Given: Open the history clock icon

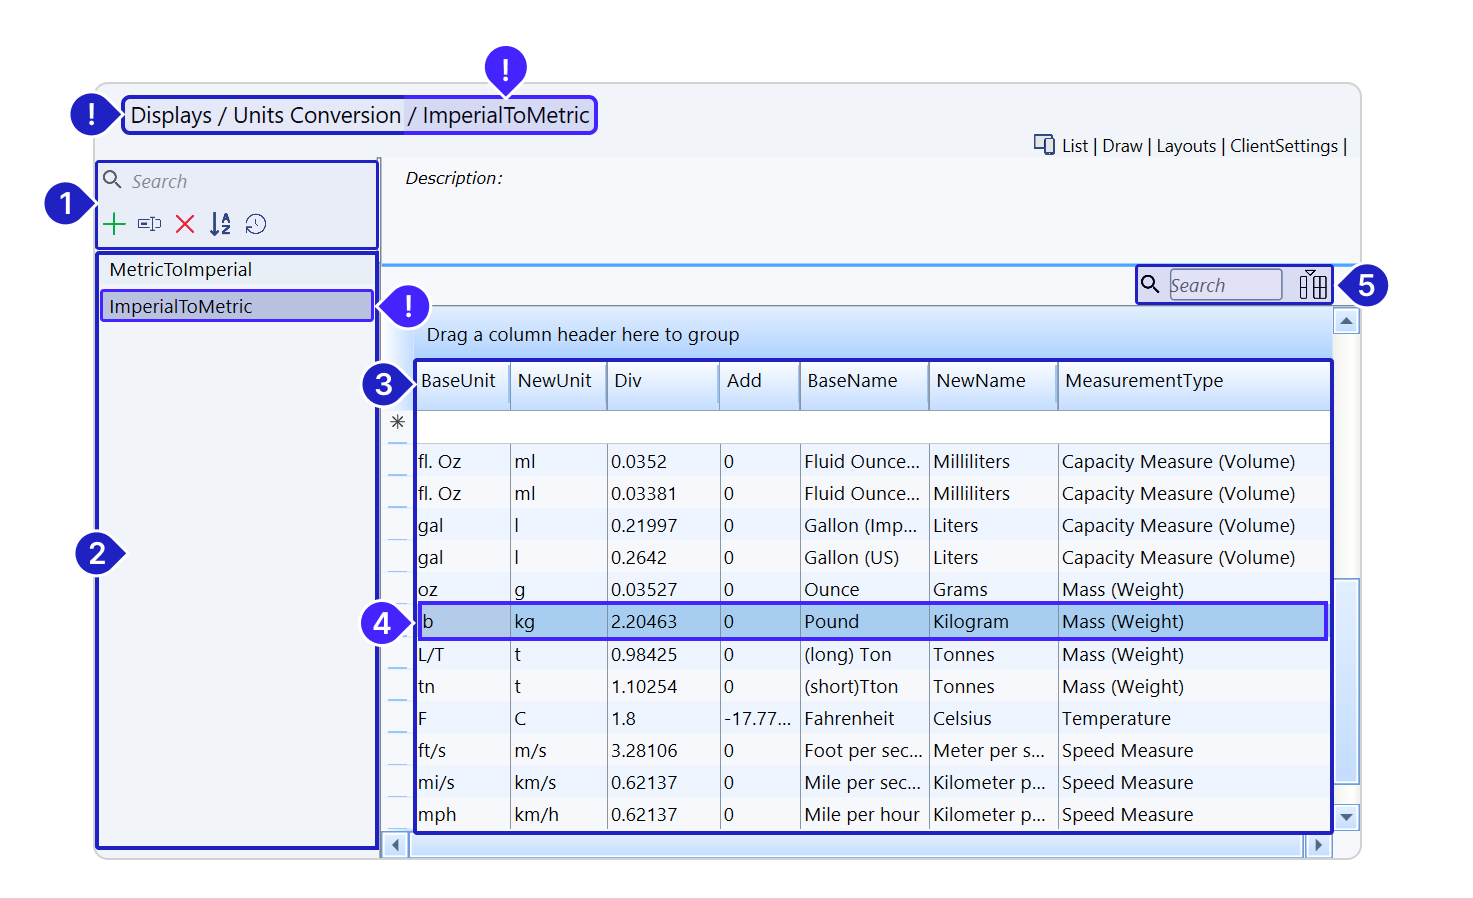Looking at the screenshot, I should pyautogui.click(x=256, y=224).
